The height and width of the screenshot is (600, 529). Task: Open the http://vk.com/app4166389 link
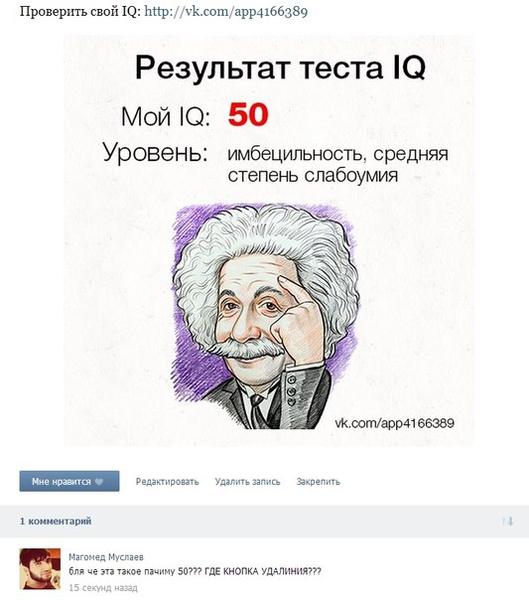[x=226, y=12]
